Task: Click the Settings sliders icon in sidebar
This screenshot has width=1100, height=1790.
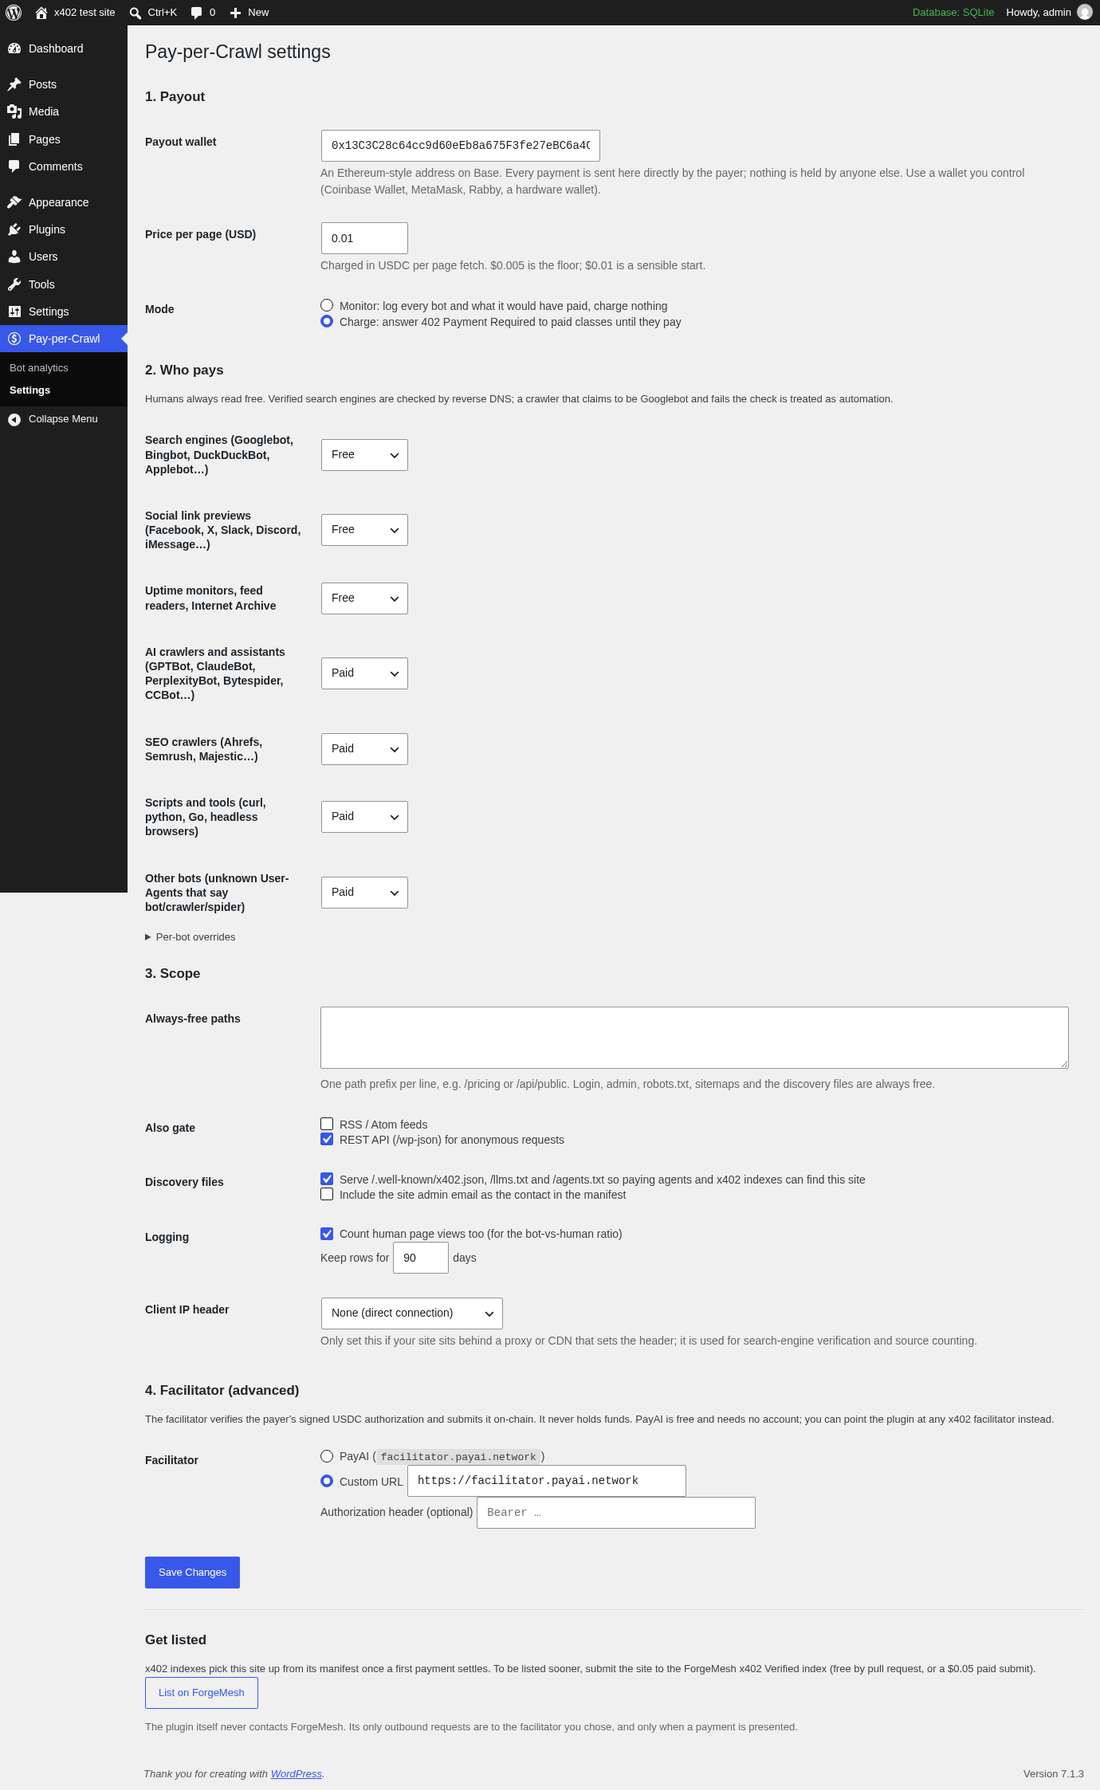Action: tap(14, 311)
